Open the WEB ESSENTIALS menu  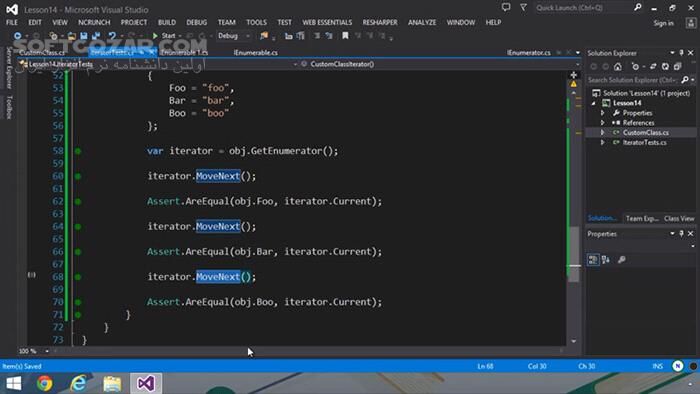(x=327, y=22)
